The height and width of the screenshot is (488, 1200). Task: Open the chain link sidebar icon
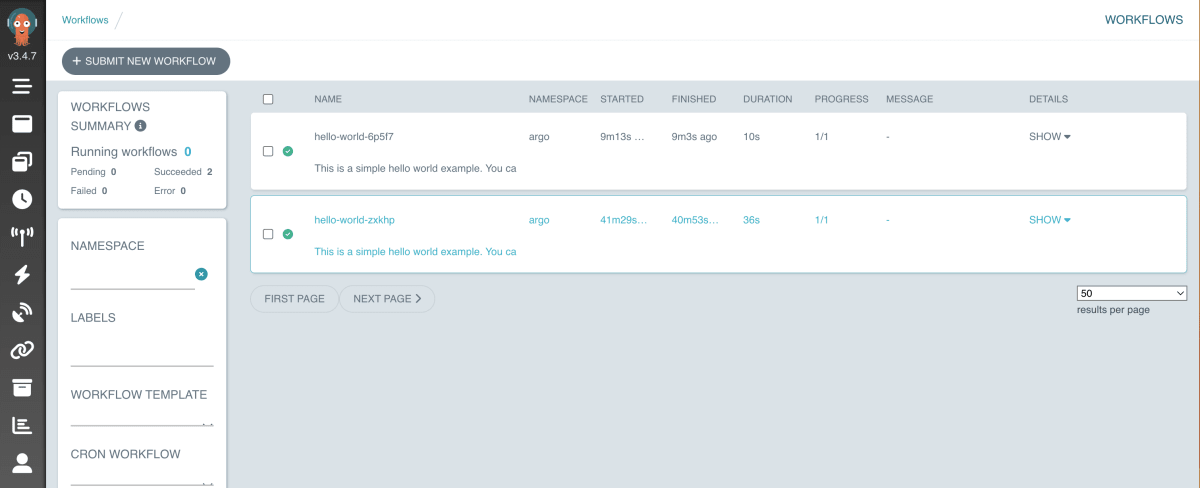[x=22, y=350]
